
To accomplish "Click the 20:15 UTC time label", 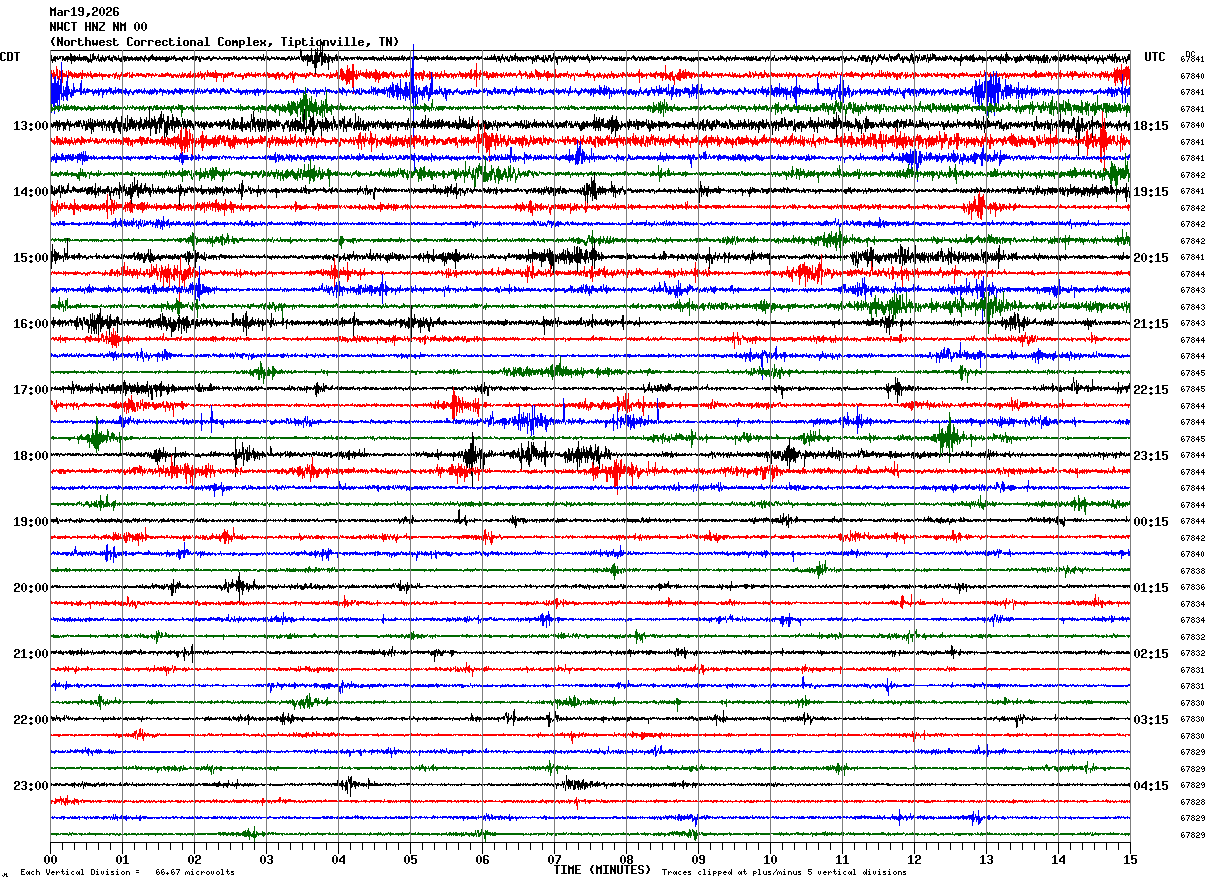I will click(x=1151, y=258).
